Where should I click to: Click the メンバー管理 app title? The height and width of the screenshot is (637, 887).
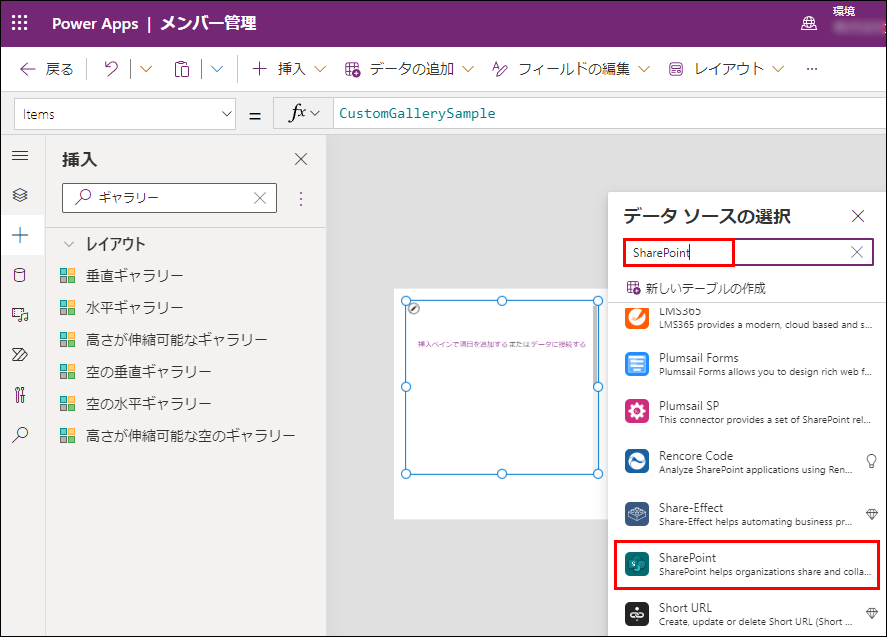208,23
